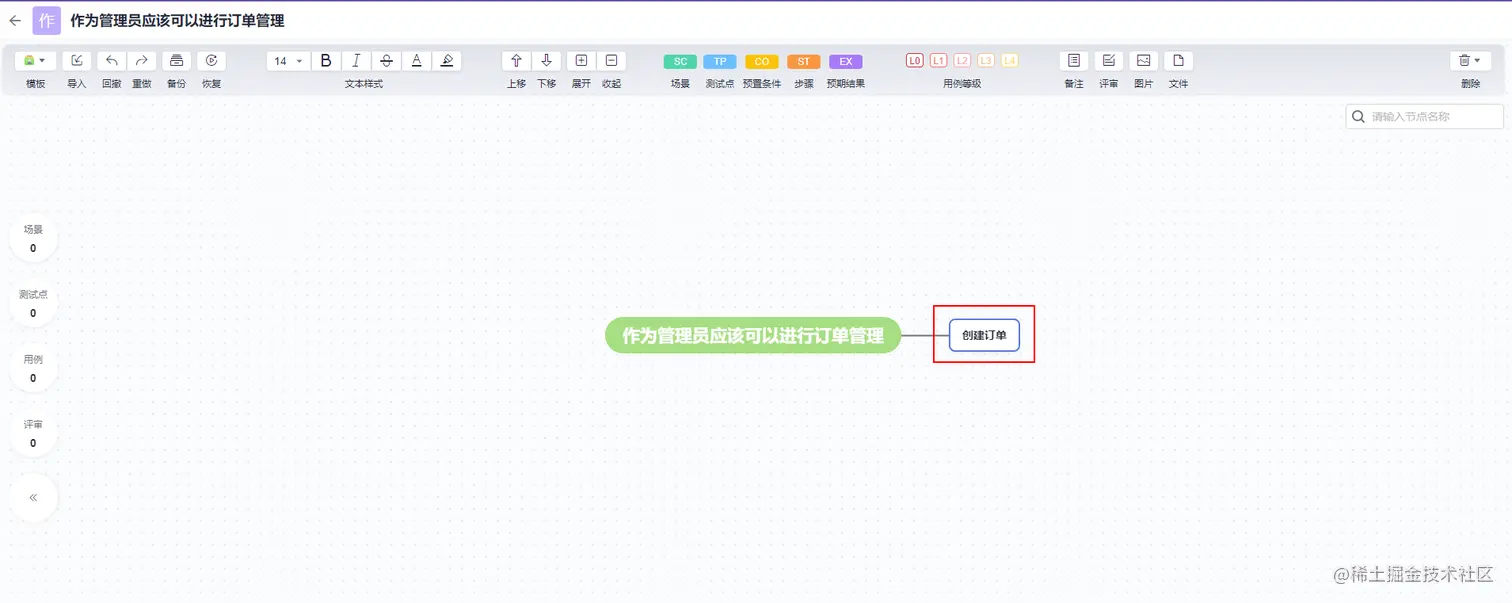The image size is (1512, 603).
Task: Set case level to L0
Action: [914, 61]
